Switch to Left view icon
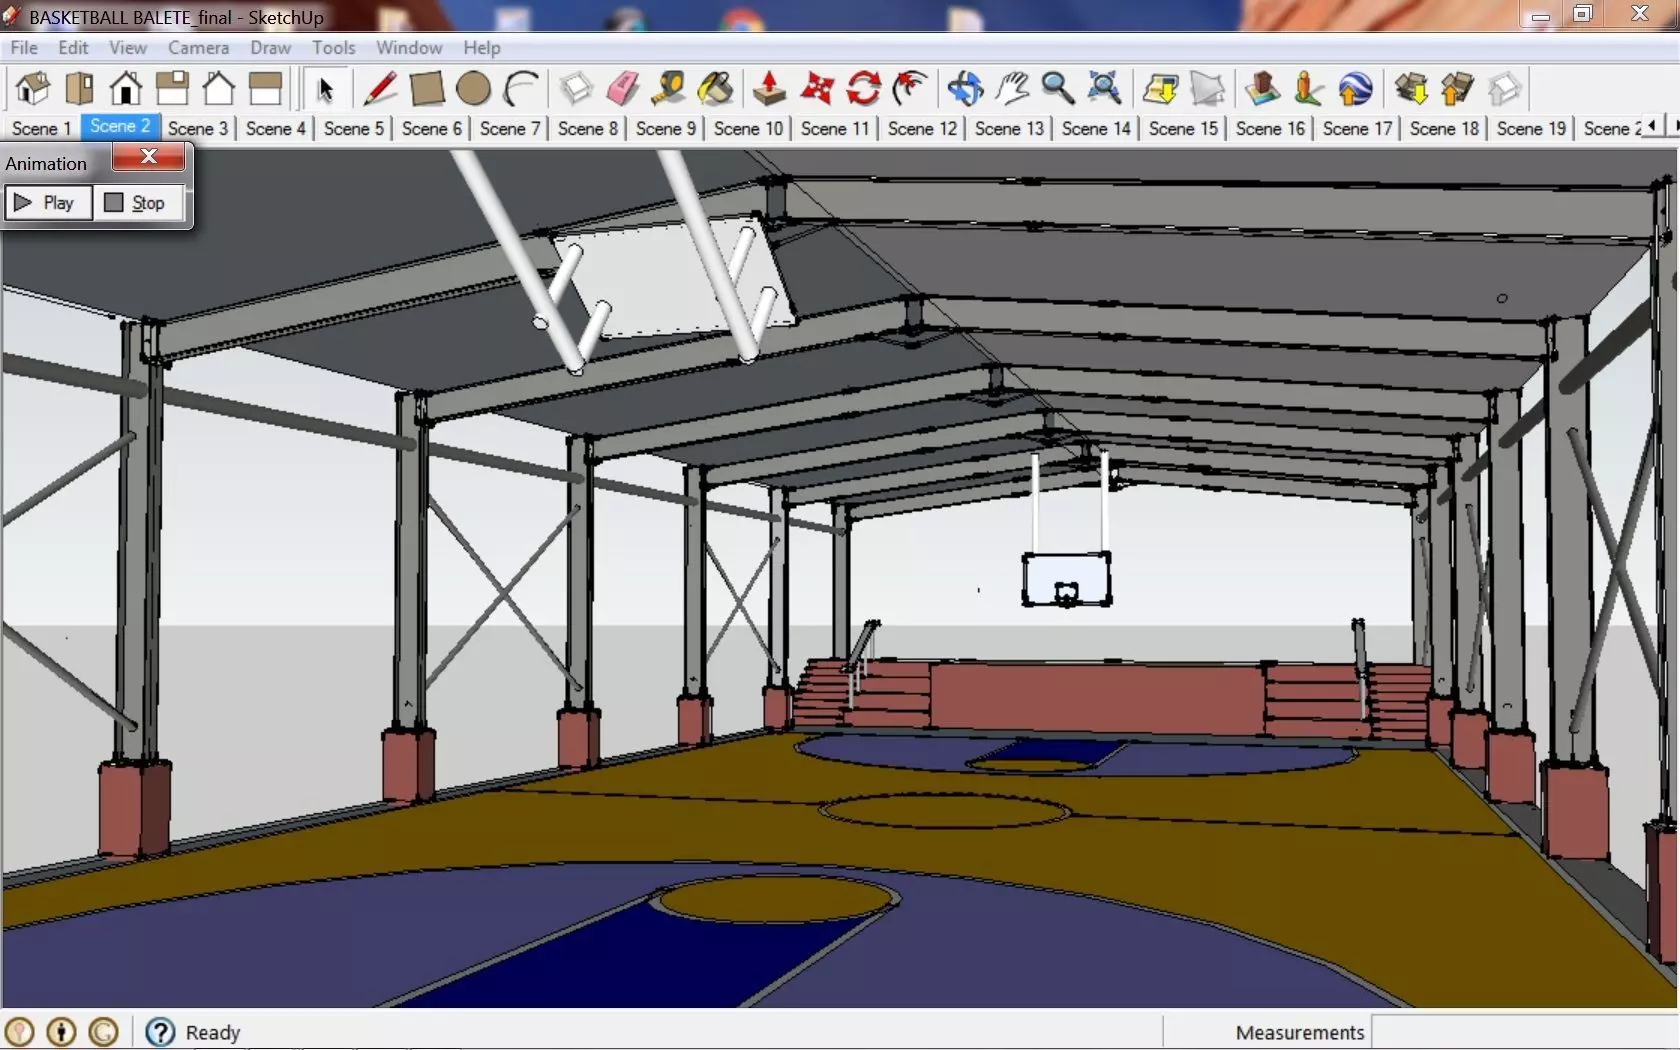This screenshot has width=1680, height=1050. click(x=265, y=89)
